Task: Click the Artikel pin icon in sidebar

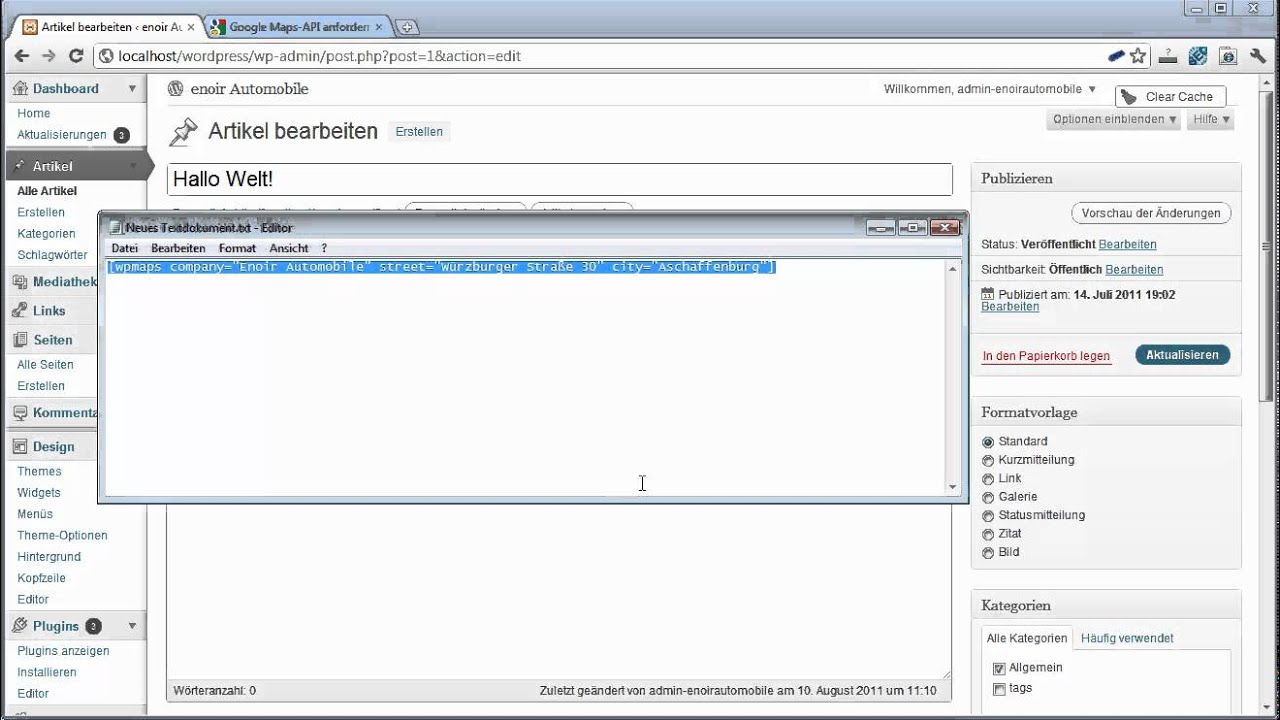Action: point(20,166)
